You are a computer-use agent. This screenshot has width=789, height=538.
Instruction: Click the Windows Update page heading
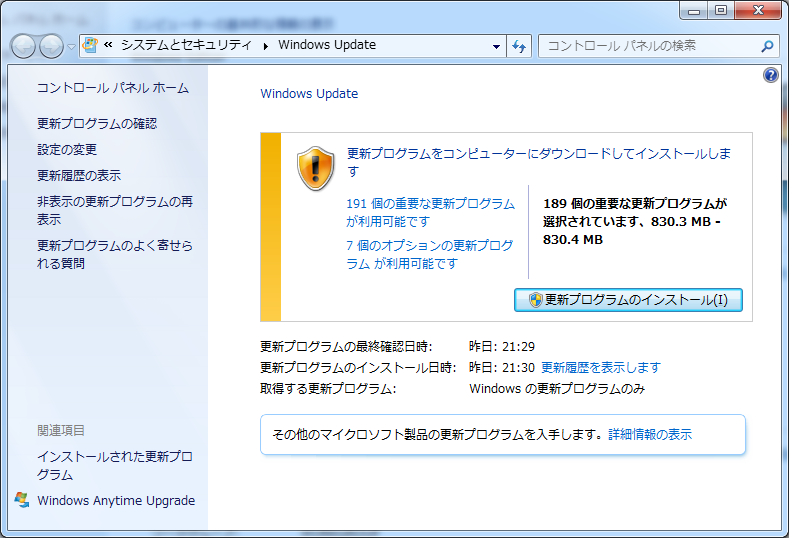click(309, 94)
